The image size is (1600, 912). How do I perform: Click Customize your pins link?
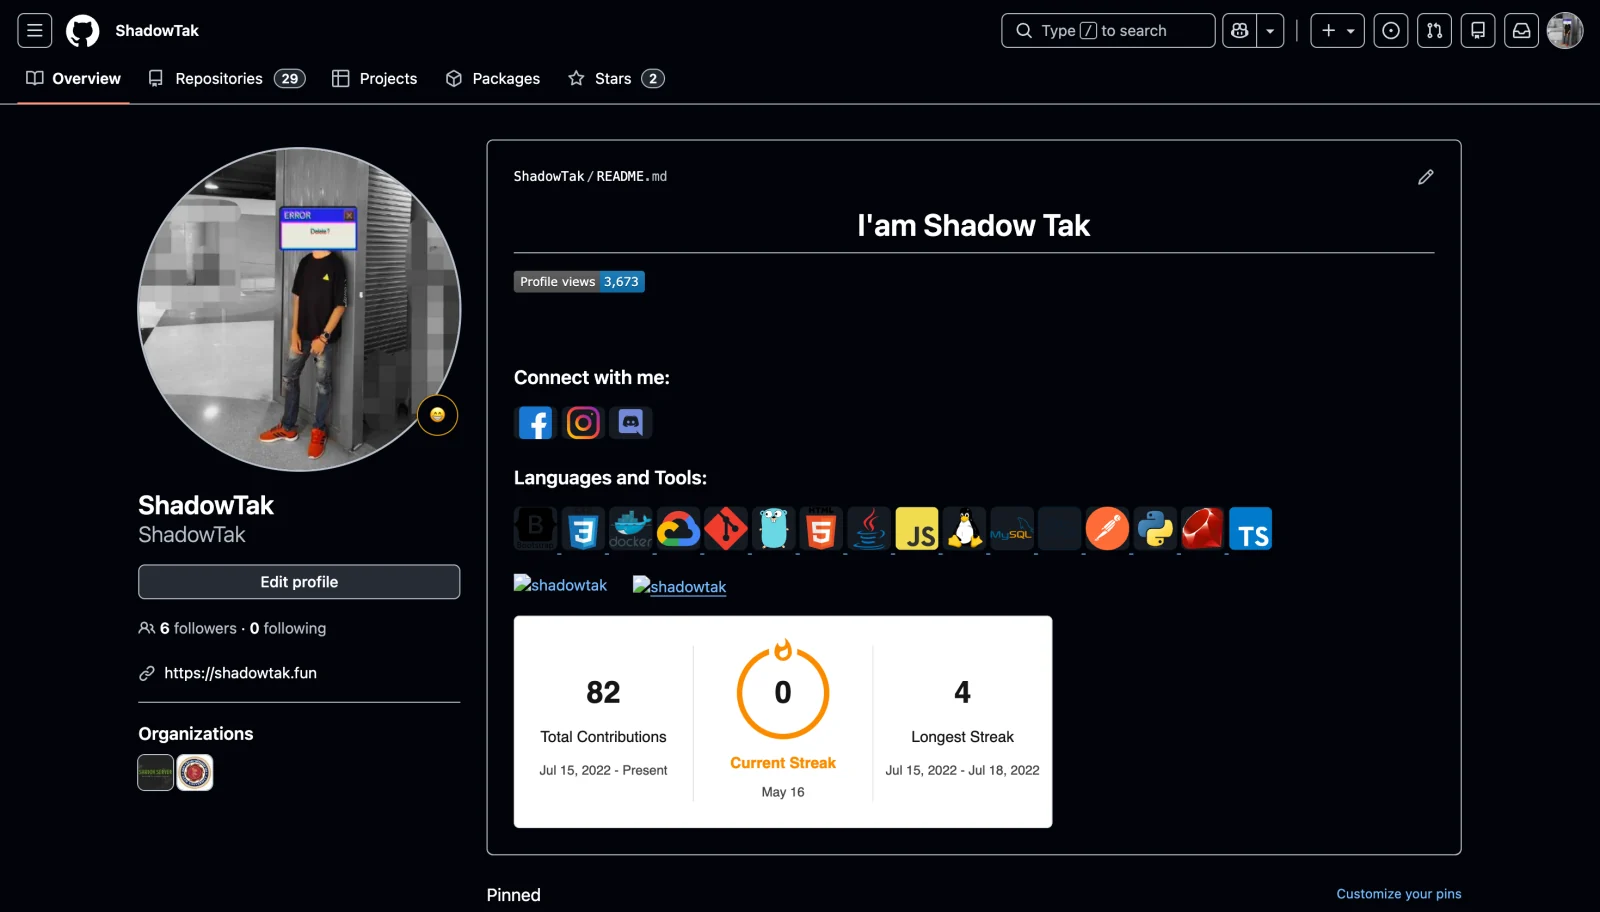[1399, 894]
